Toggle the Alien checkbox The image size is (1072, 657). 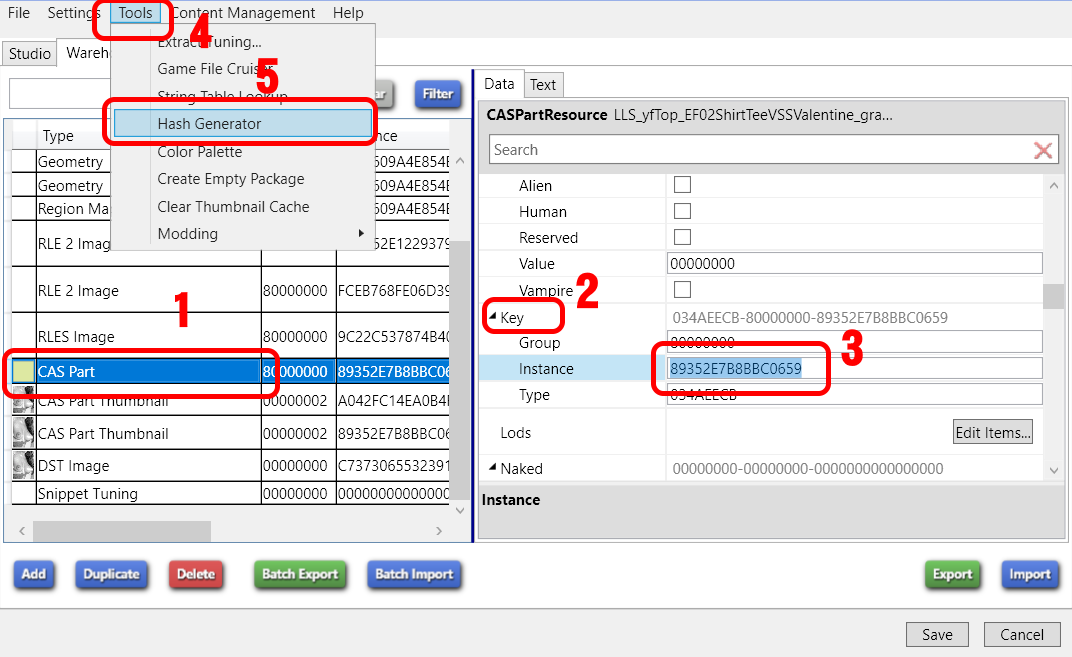pyautogui.click(x=682, y=185)
